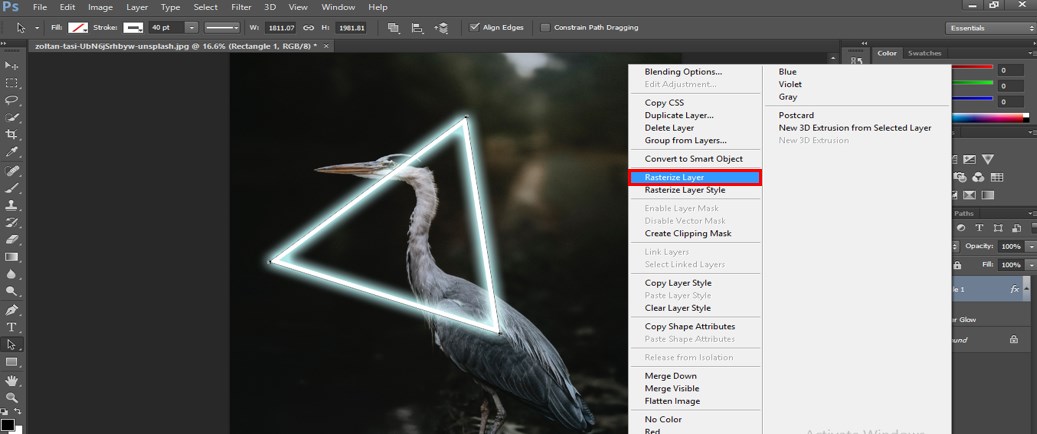This screenshot has height=434, width=1037.
Task: Select the Brush tool
Action: click(x=11, y=188)
